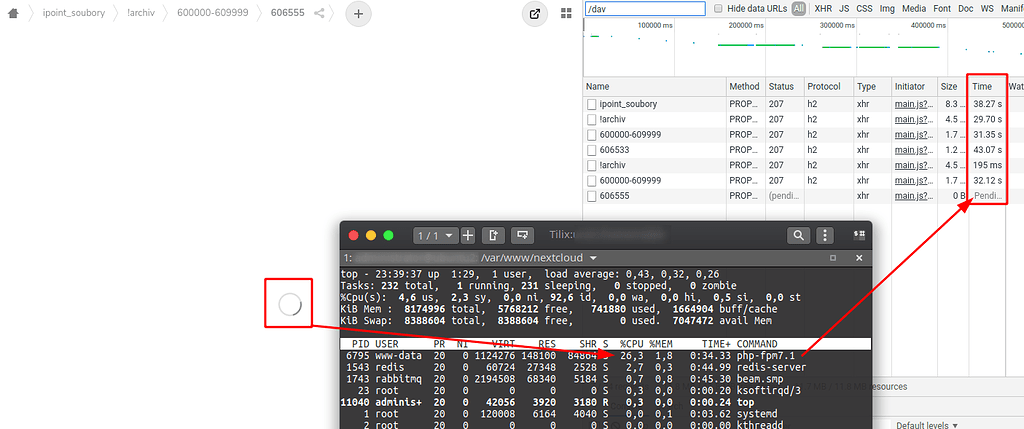
Task: Click the beam.smp process row in top
Action: tap(605, 379)
